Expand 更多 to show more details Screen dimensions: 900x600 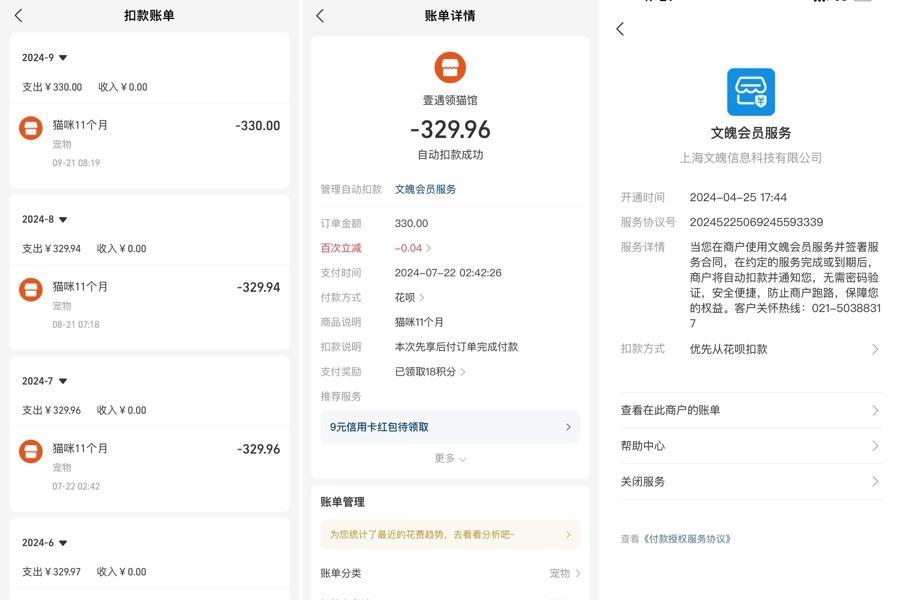click(x=450, y=458)
